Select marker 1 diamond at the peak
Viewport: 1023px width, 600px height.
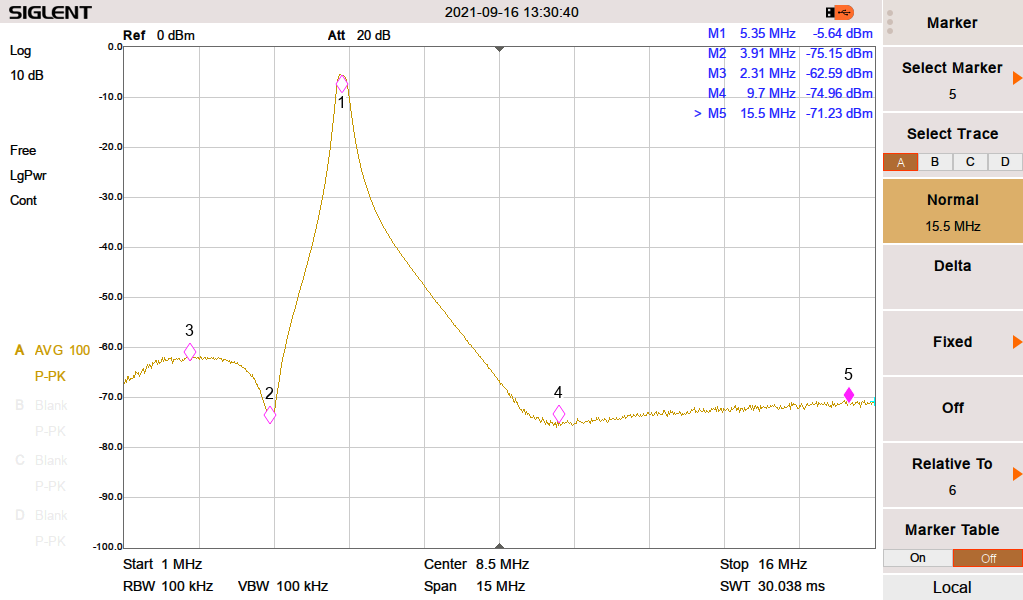(x=342, y=83)
